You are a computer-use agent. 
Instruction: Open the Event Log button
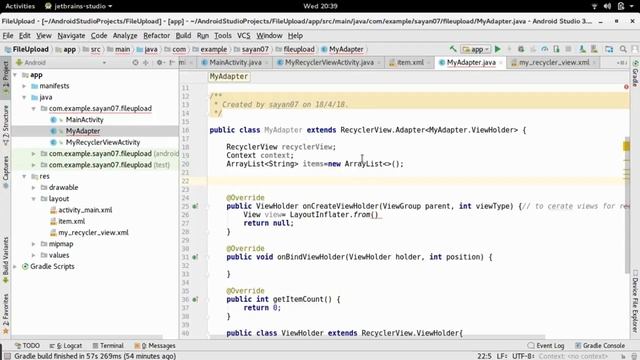(546, 346)
